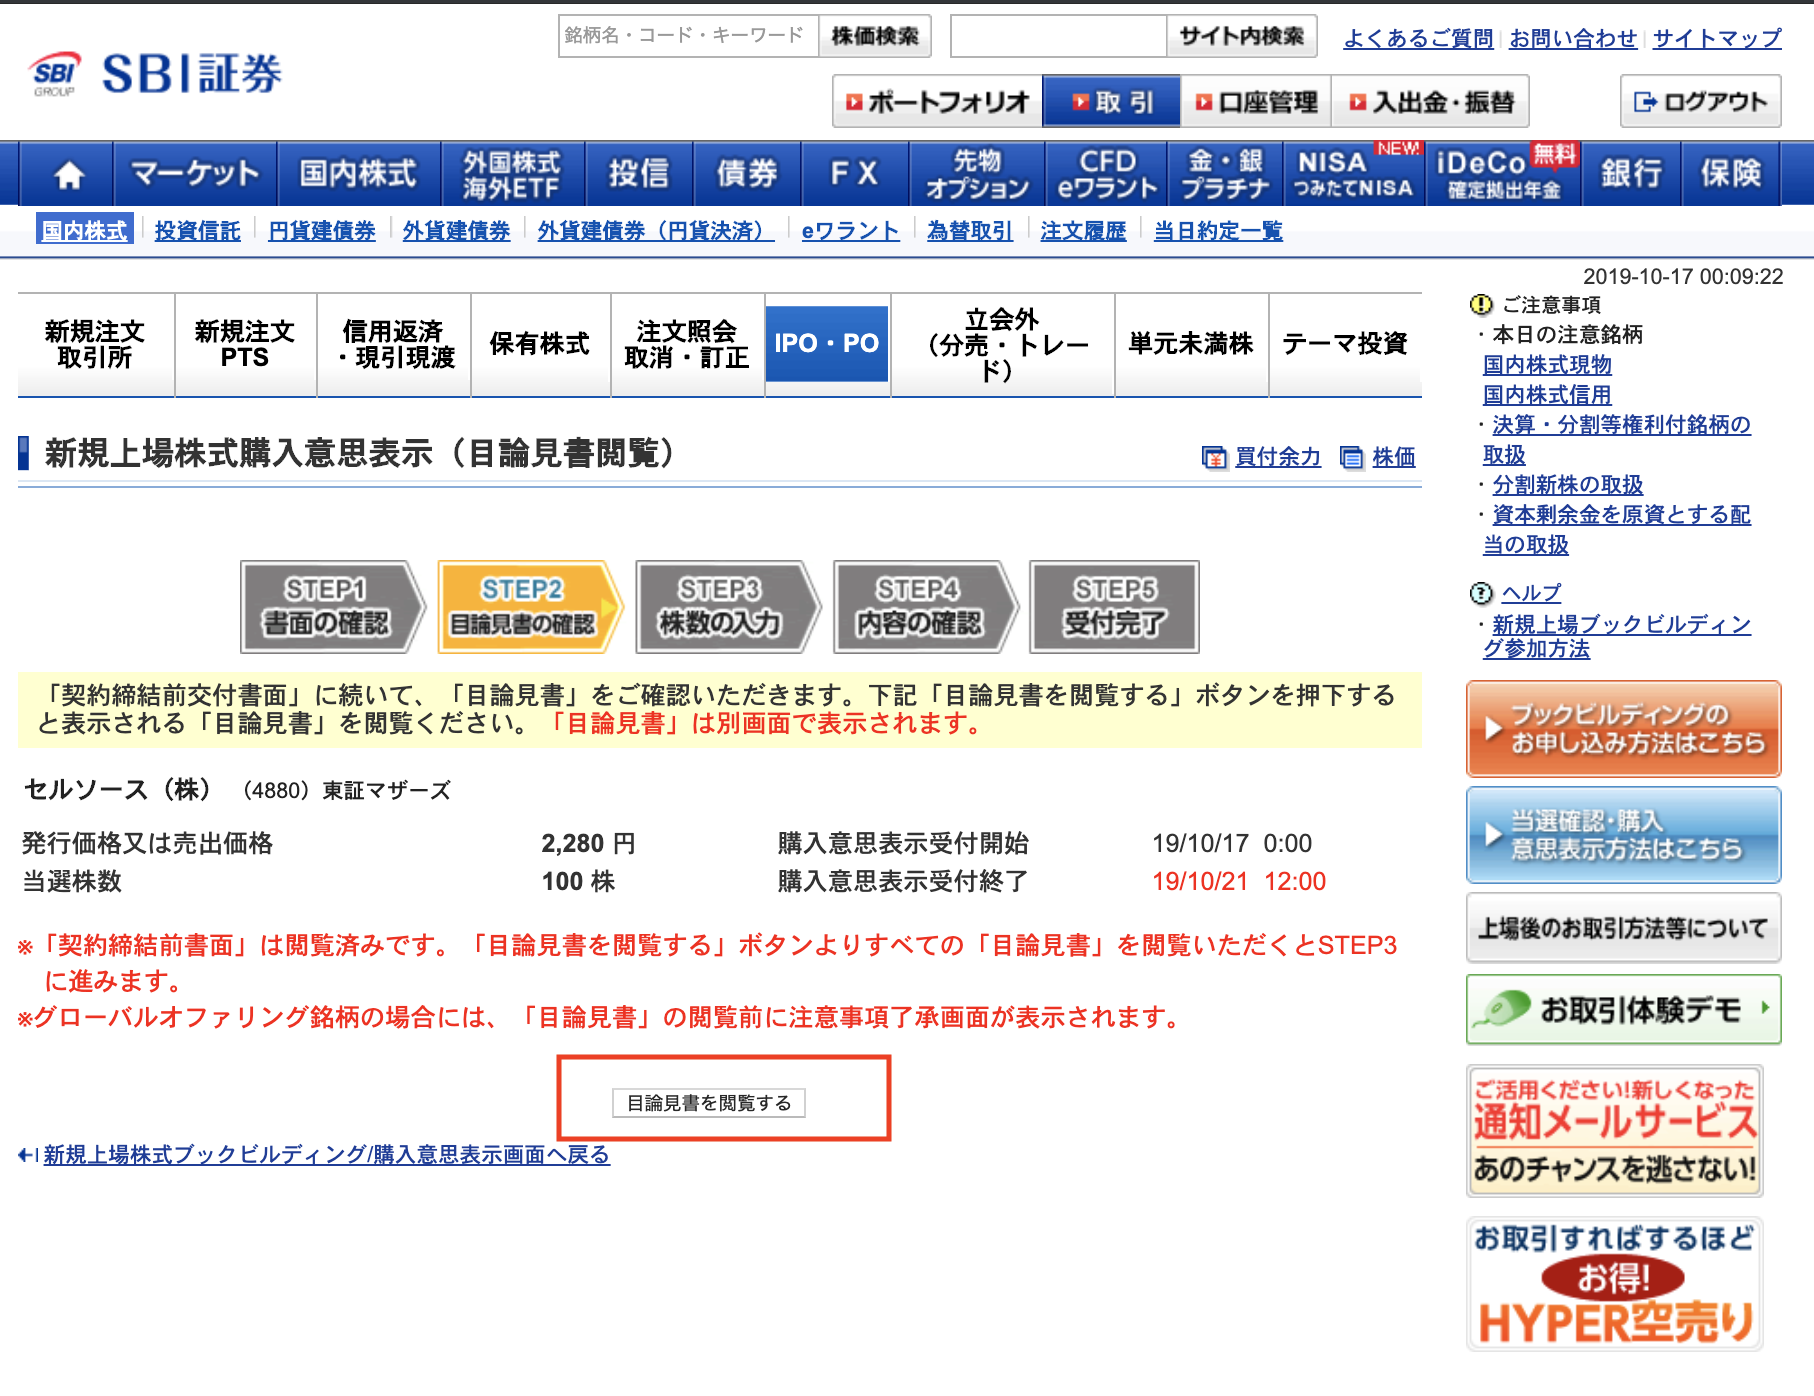
Task: Open the マーケット menu
Action: [x=195, y=174]
